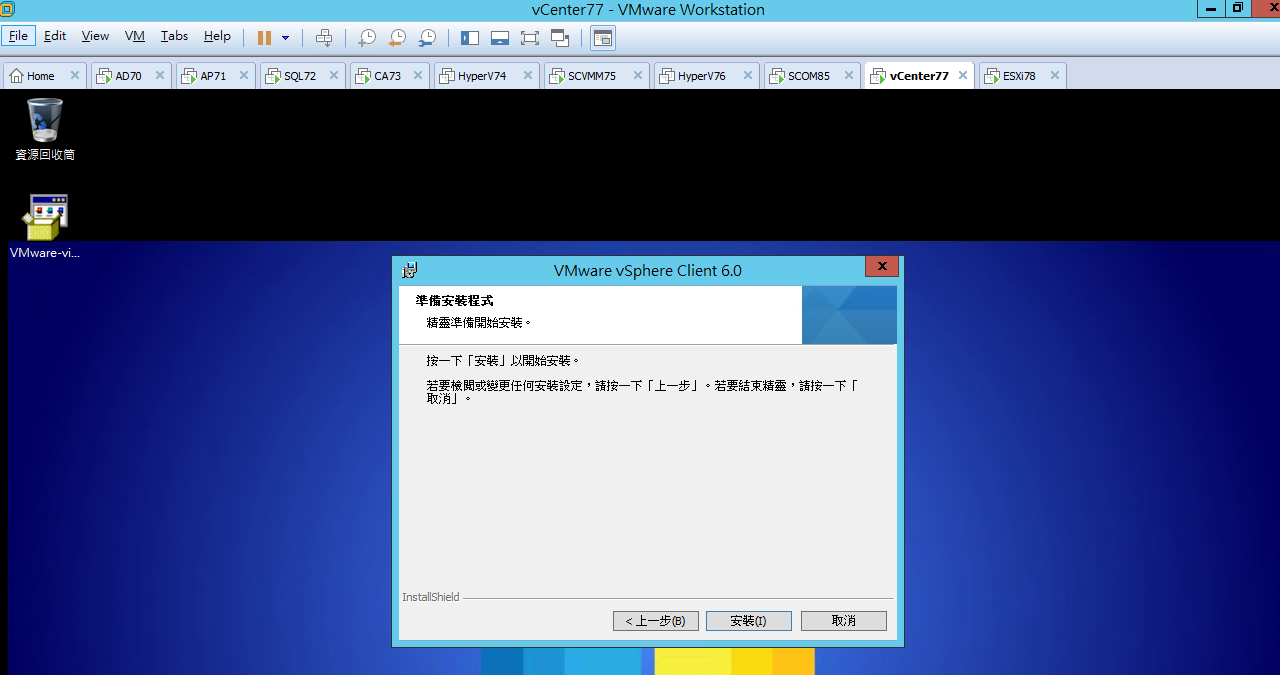This screenshot has width=1280, height=675.
Task: Revert the VM to its snapshot
Action: [x=397, y=38]
